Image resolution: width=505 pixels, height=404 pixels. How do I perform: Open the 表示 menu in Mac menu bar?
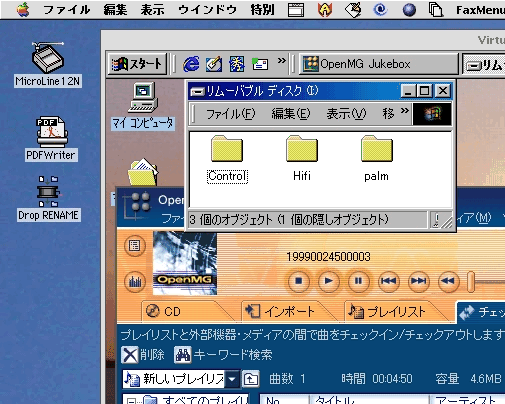tap(152, 10)
